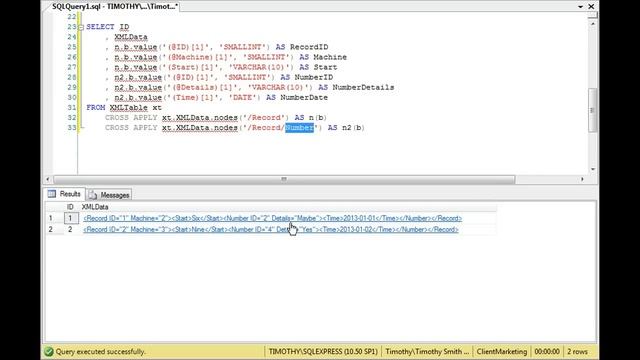Click XMLData column on line 24
Image resolution: width=640 pixels, height=360 pixels.
pyautogui.click(x=131, y=37)
